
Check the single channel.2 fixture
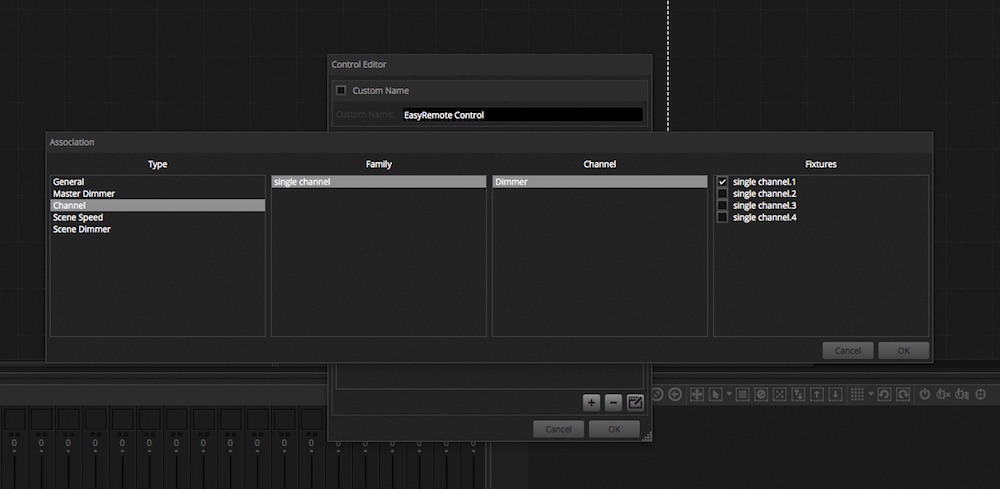[723, 194]
